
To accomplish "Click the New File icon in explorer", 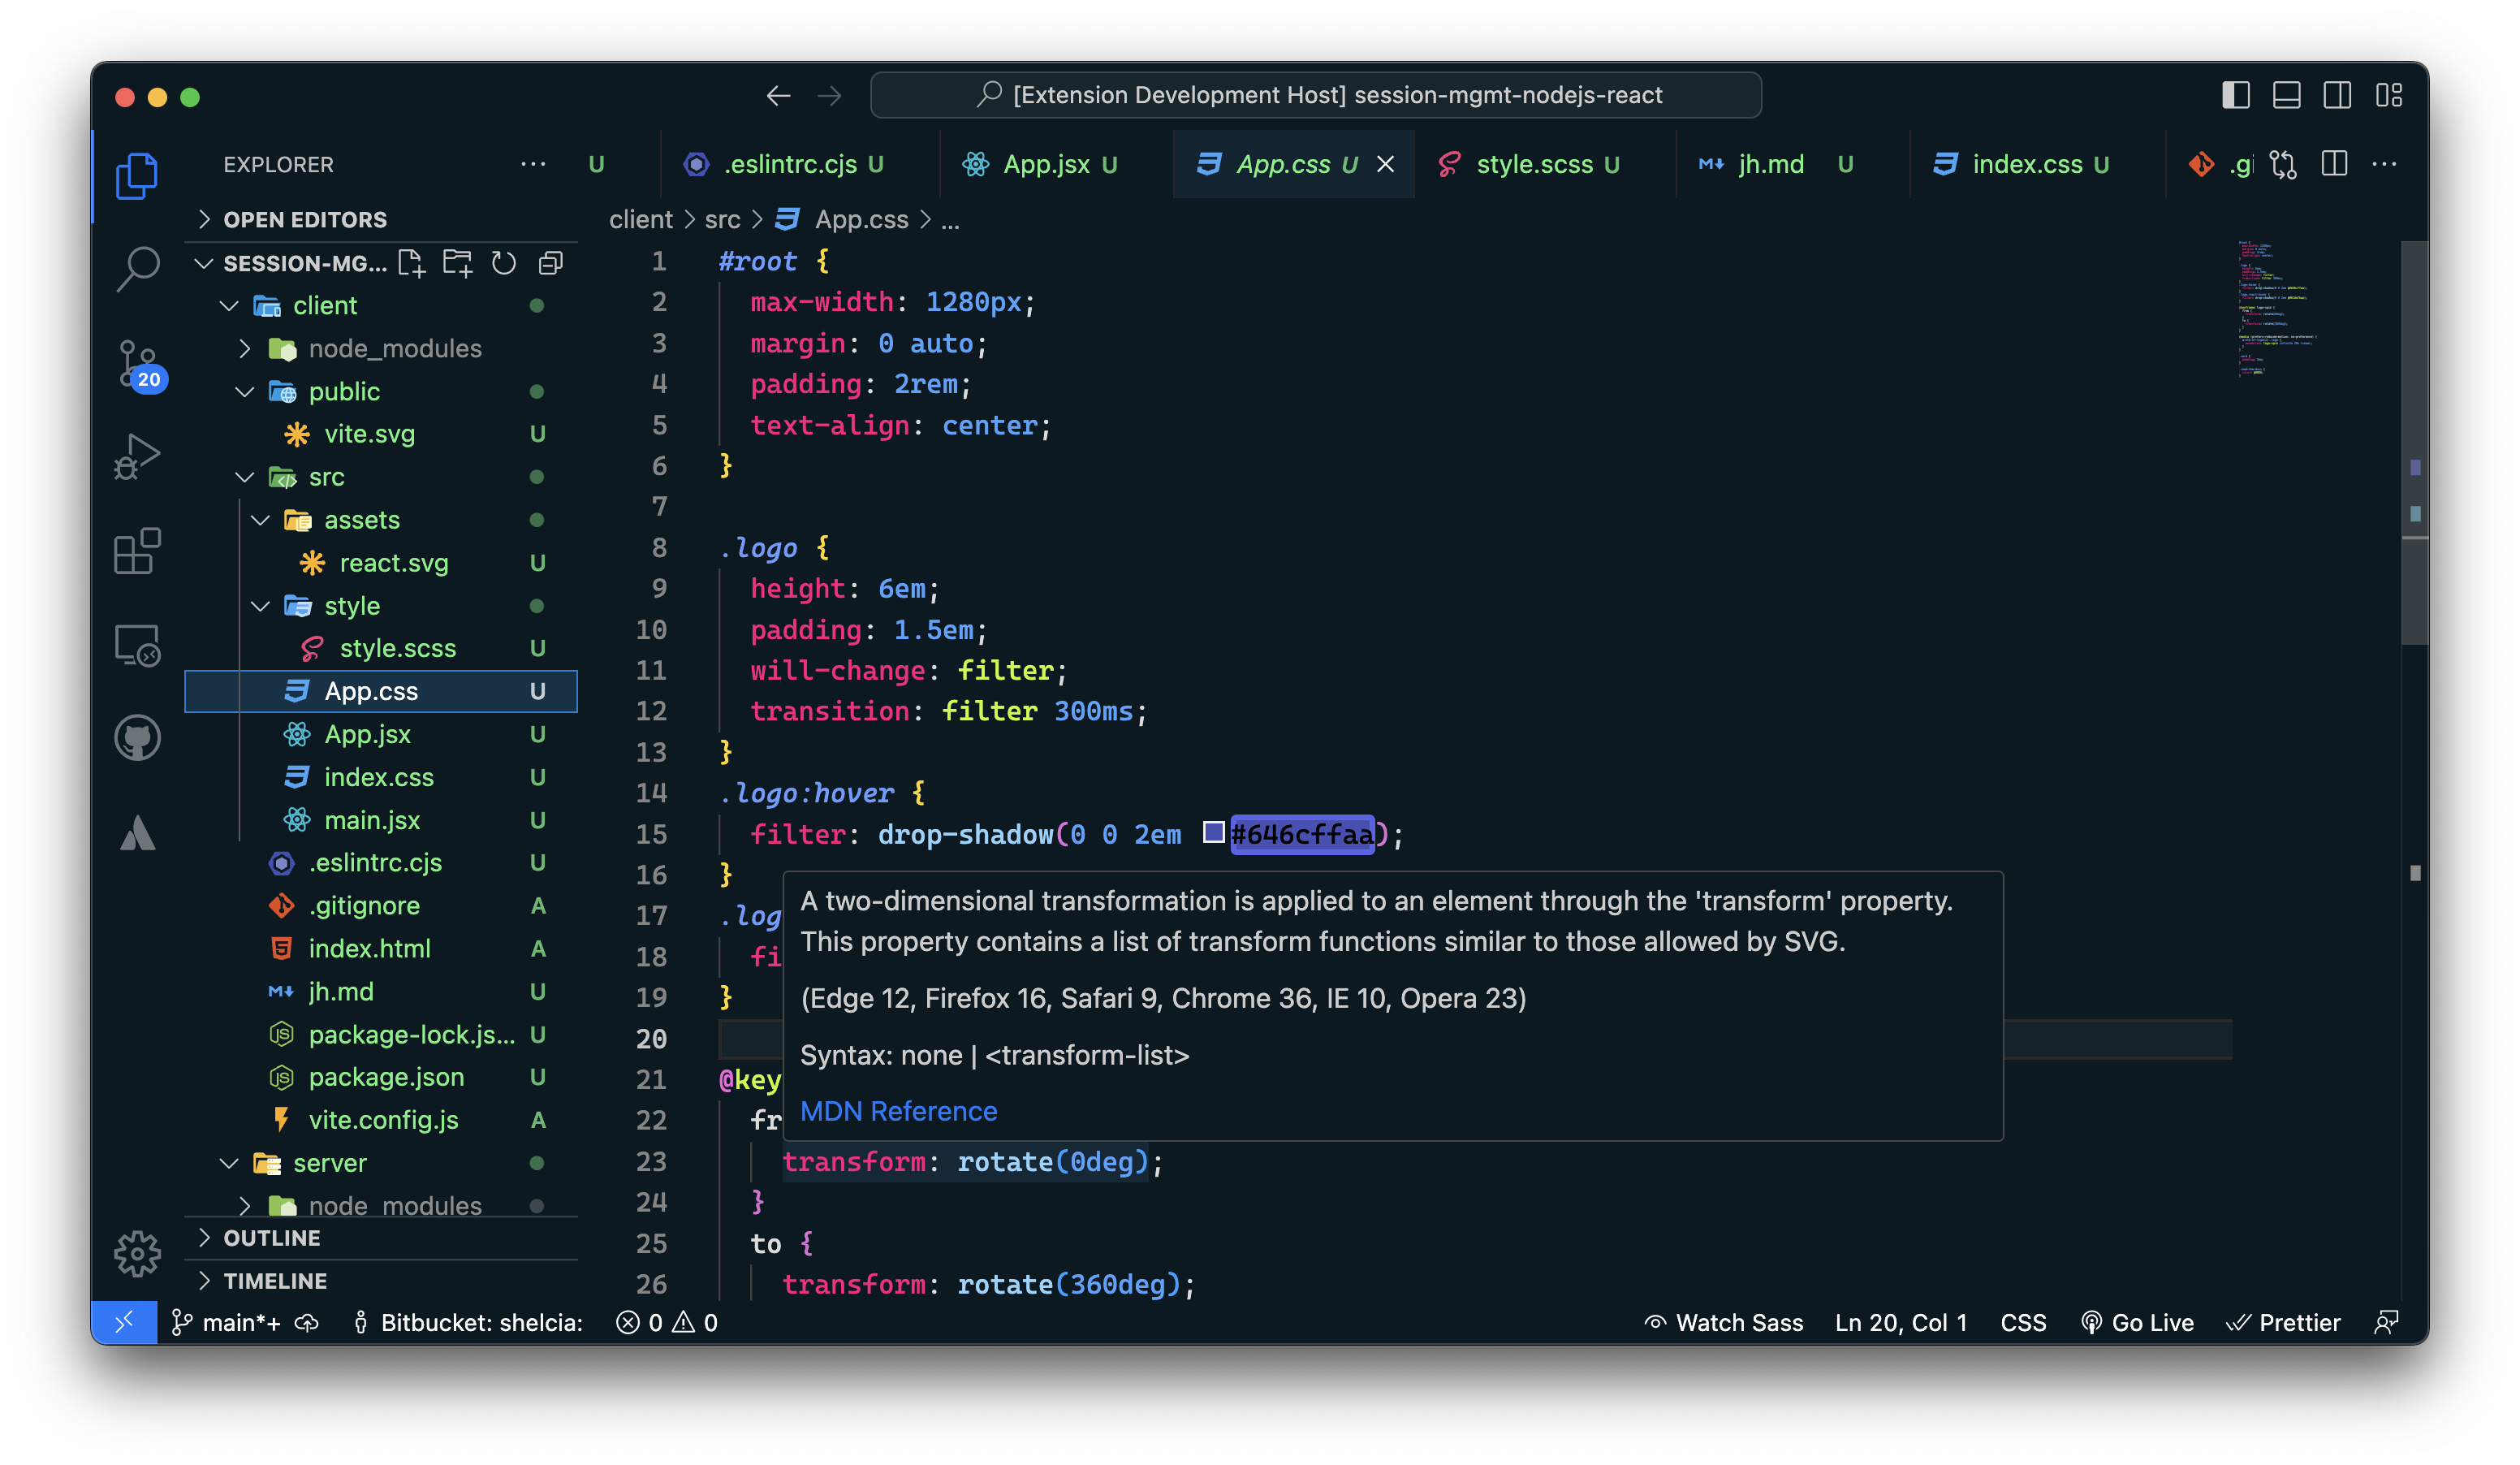I will tap(411, 263).
